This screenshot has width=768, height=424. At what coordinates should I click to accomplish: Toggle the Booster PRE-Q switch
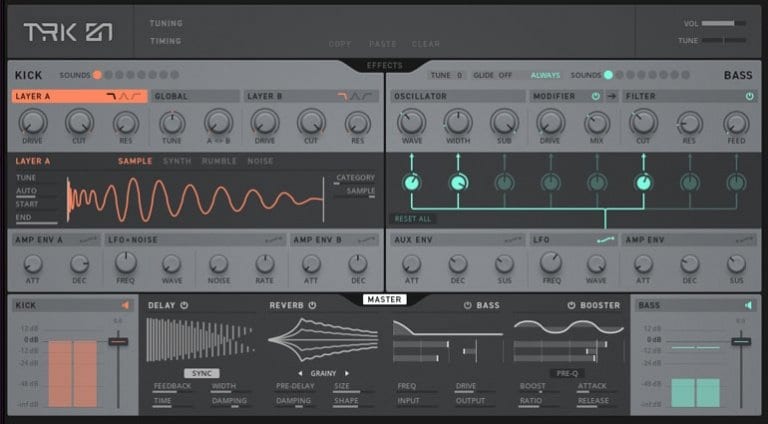(x=567, y=373)
